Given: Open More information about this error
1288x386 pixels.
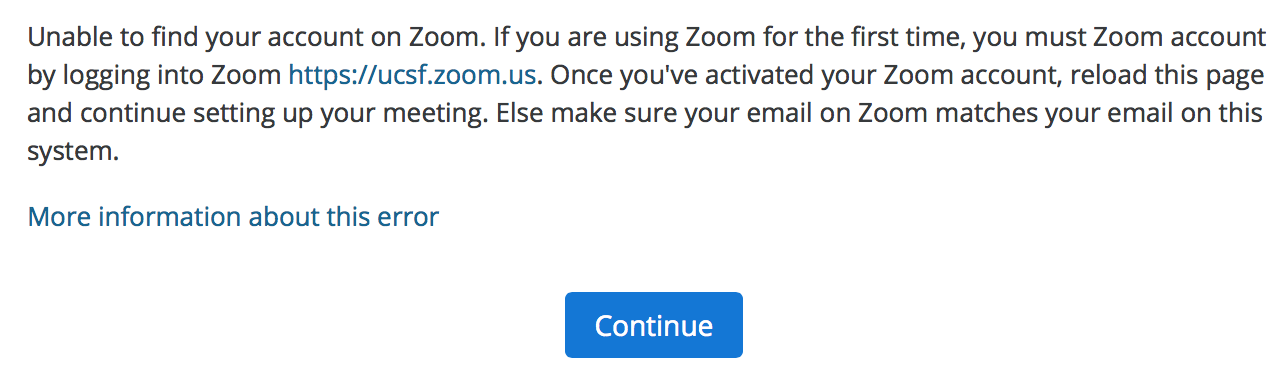Looking at the screenshot, I should pos(233,217).
